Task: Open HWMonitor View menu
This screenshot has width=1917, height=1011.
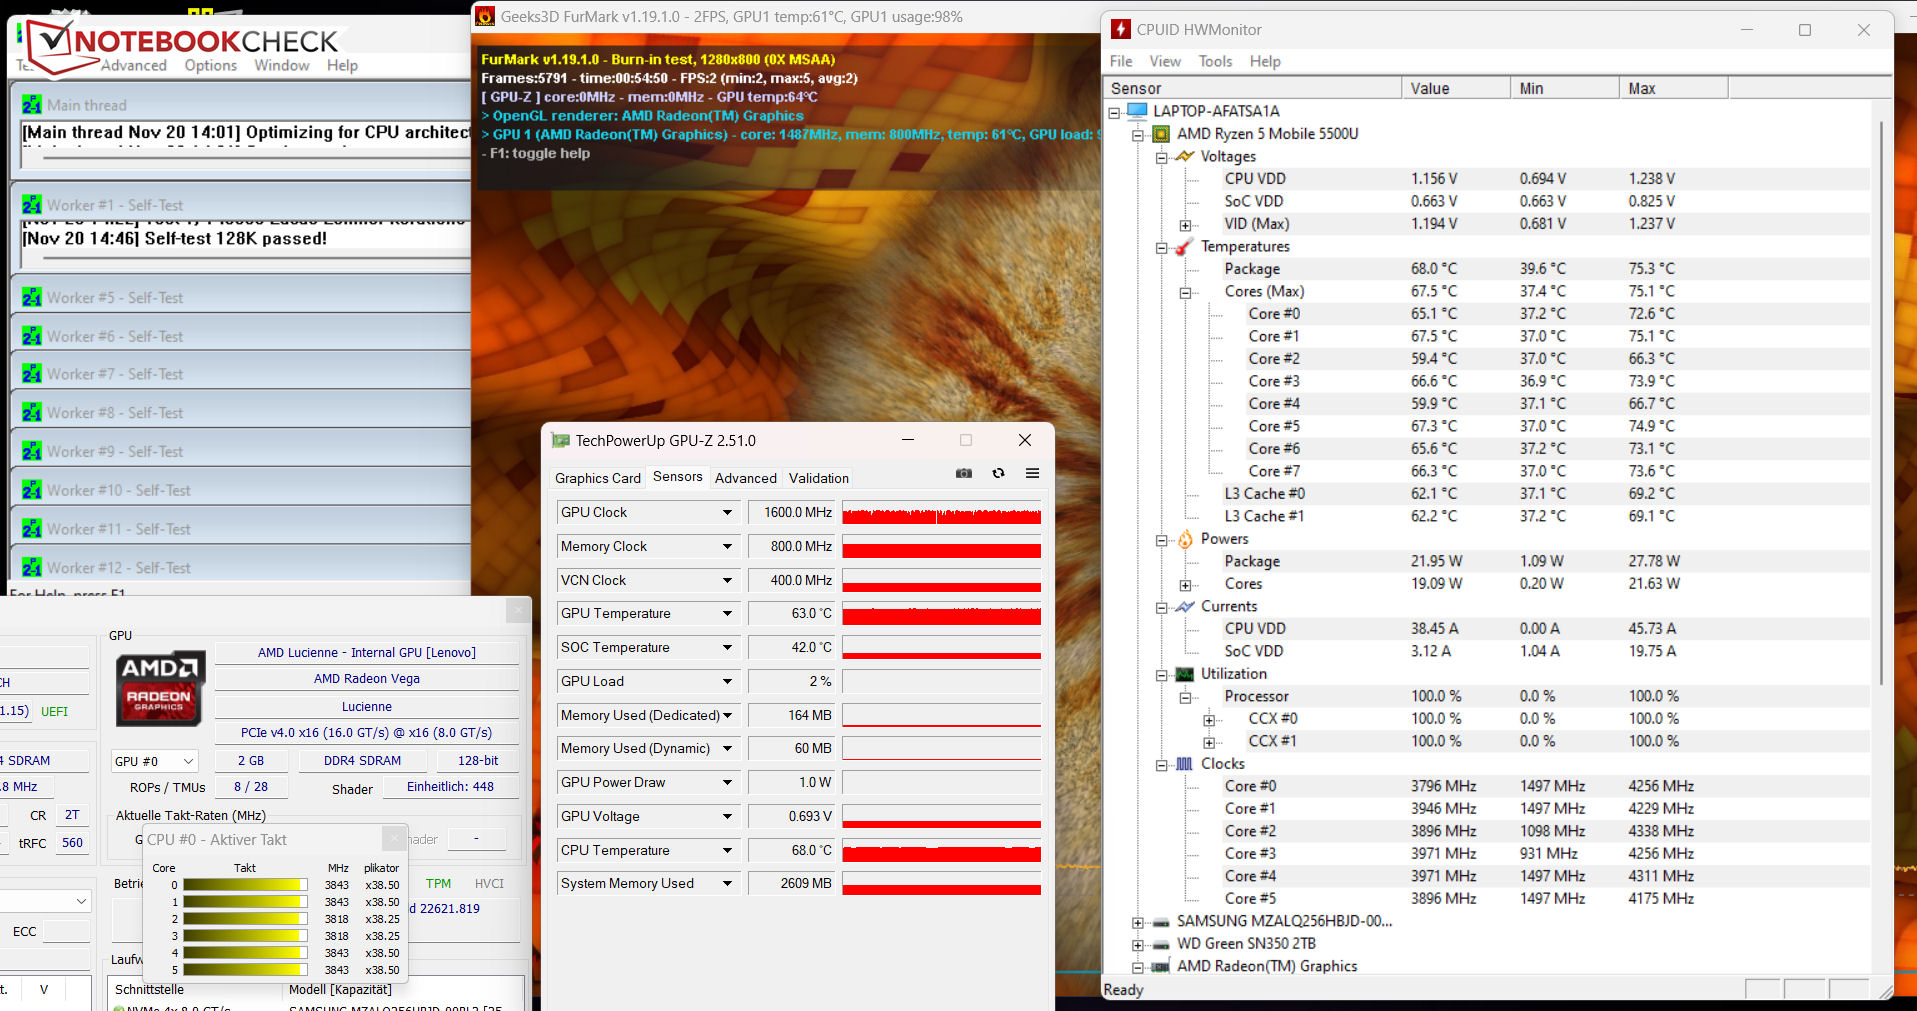Action: [x=1165, y=61]
